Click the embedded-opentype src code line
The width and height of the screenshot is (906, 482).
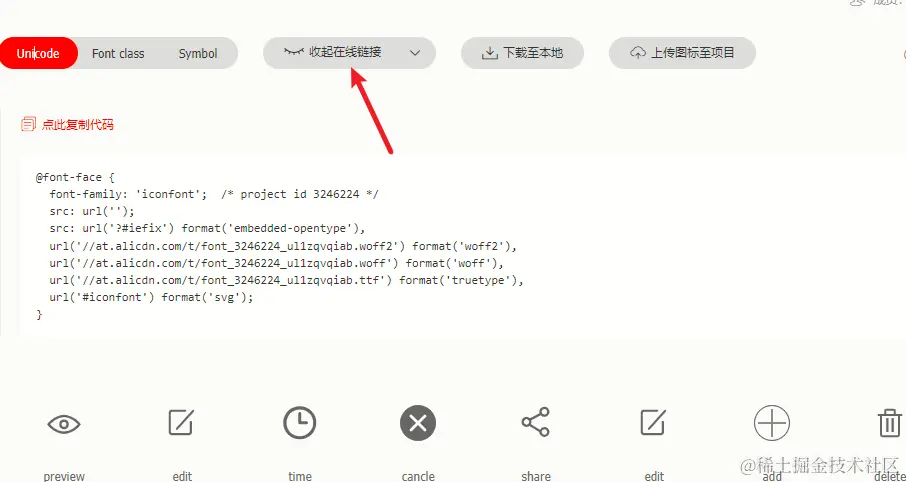[x=208, y=229]
